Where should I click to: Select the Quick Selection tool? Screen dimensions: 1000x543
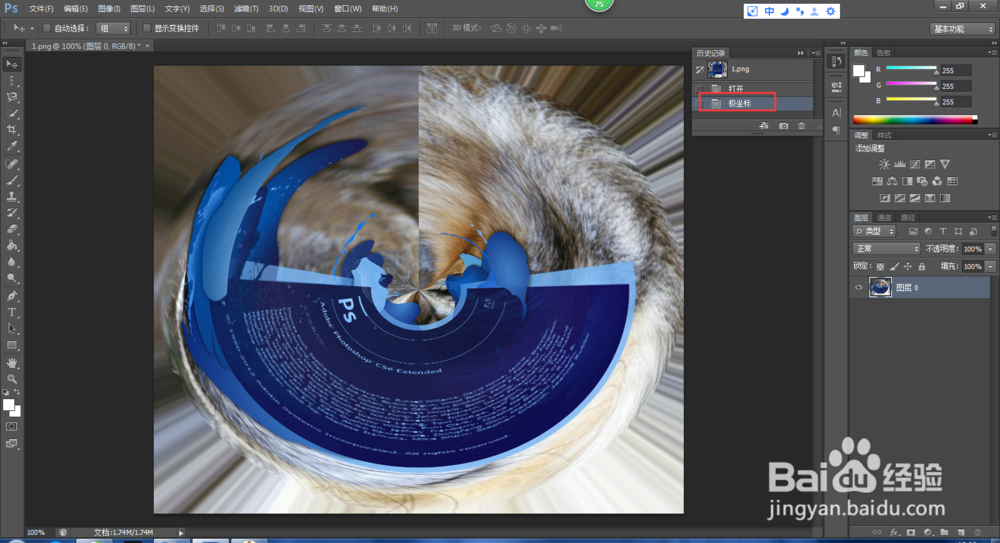pyautogui.click(x=11, y=114)
